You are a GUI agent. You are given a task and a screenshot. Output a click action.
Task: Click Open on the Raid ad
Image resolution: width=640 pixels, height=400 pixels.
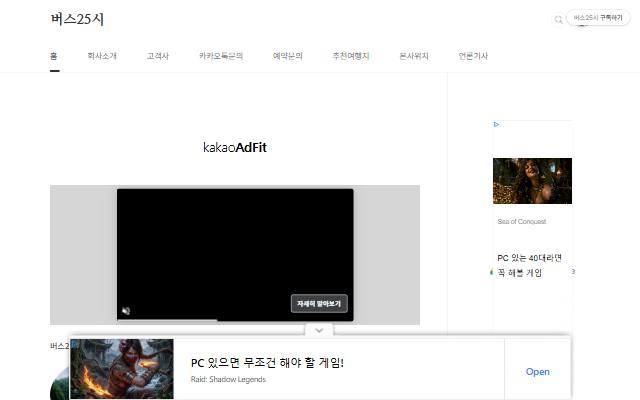(538, 372)
